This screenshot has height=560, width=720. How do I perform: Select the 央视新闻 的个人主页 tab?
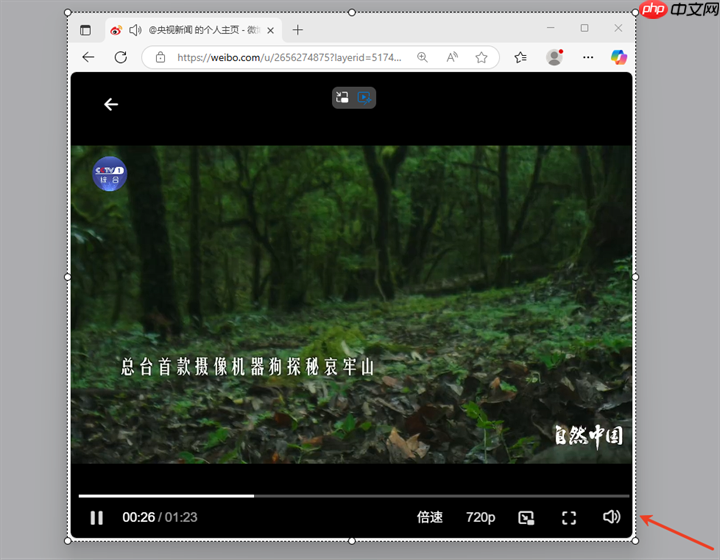point(193,30)
